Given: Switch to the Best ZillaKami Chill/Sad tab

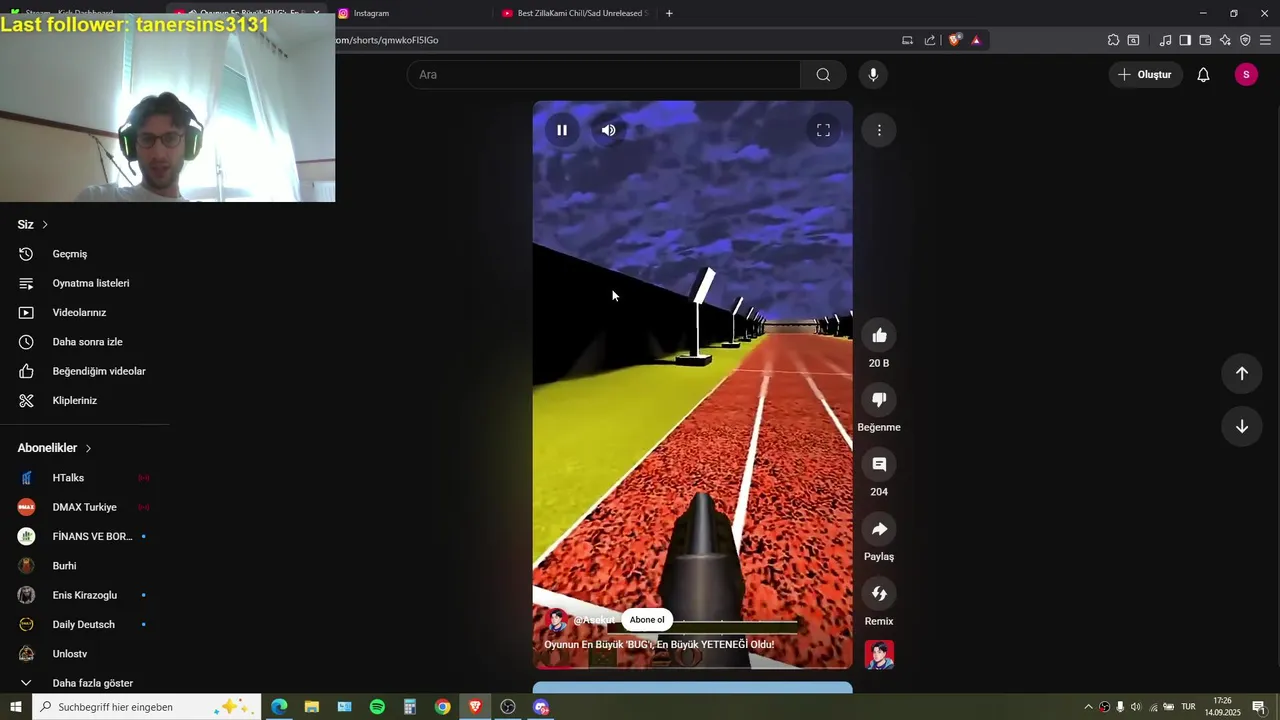Looking at the screenshot, I should coord(575,13).
